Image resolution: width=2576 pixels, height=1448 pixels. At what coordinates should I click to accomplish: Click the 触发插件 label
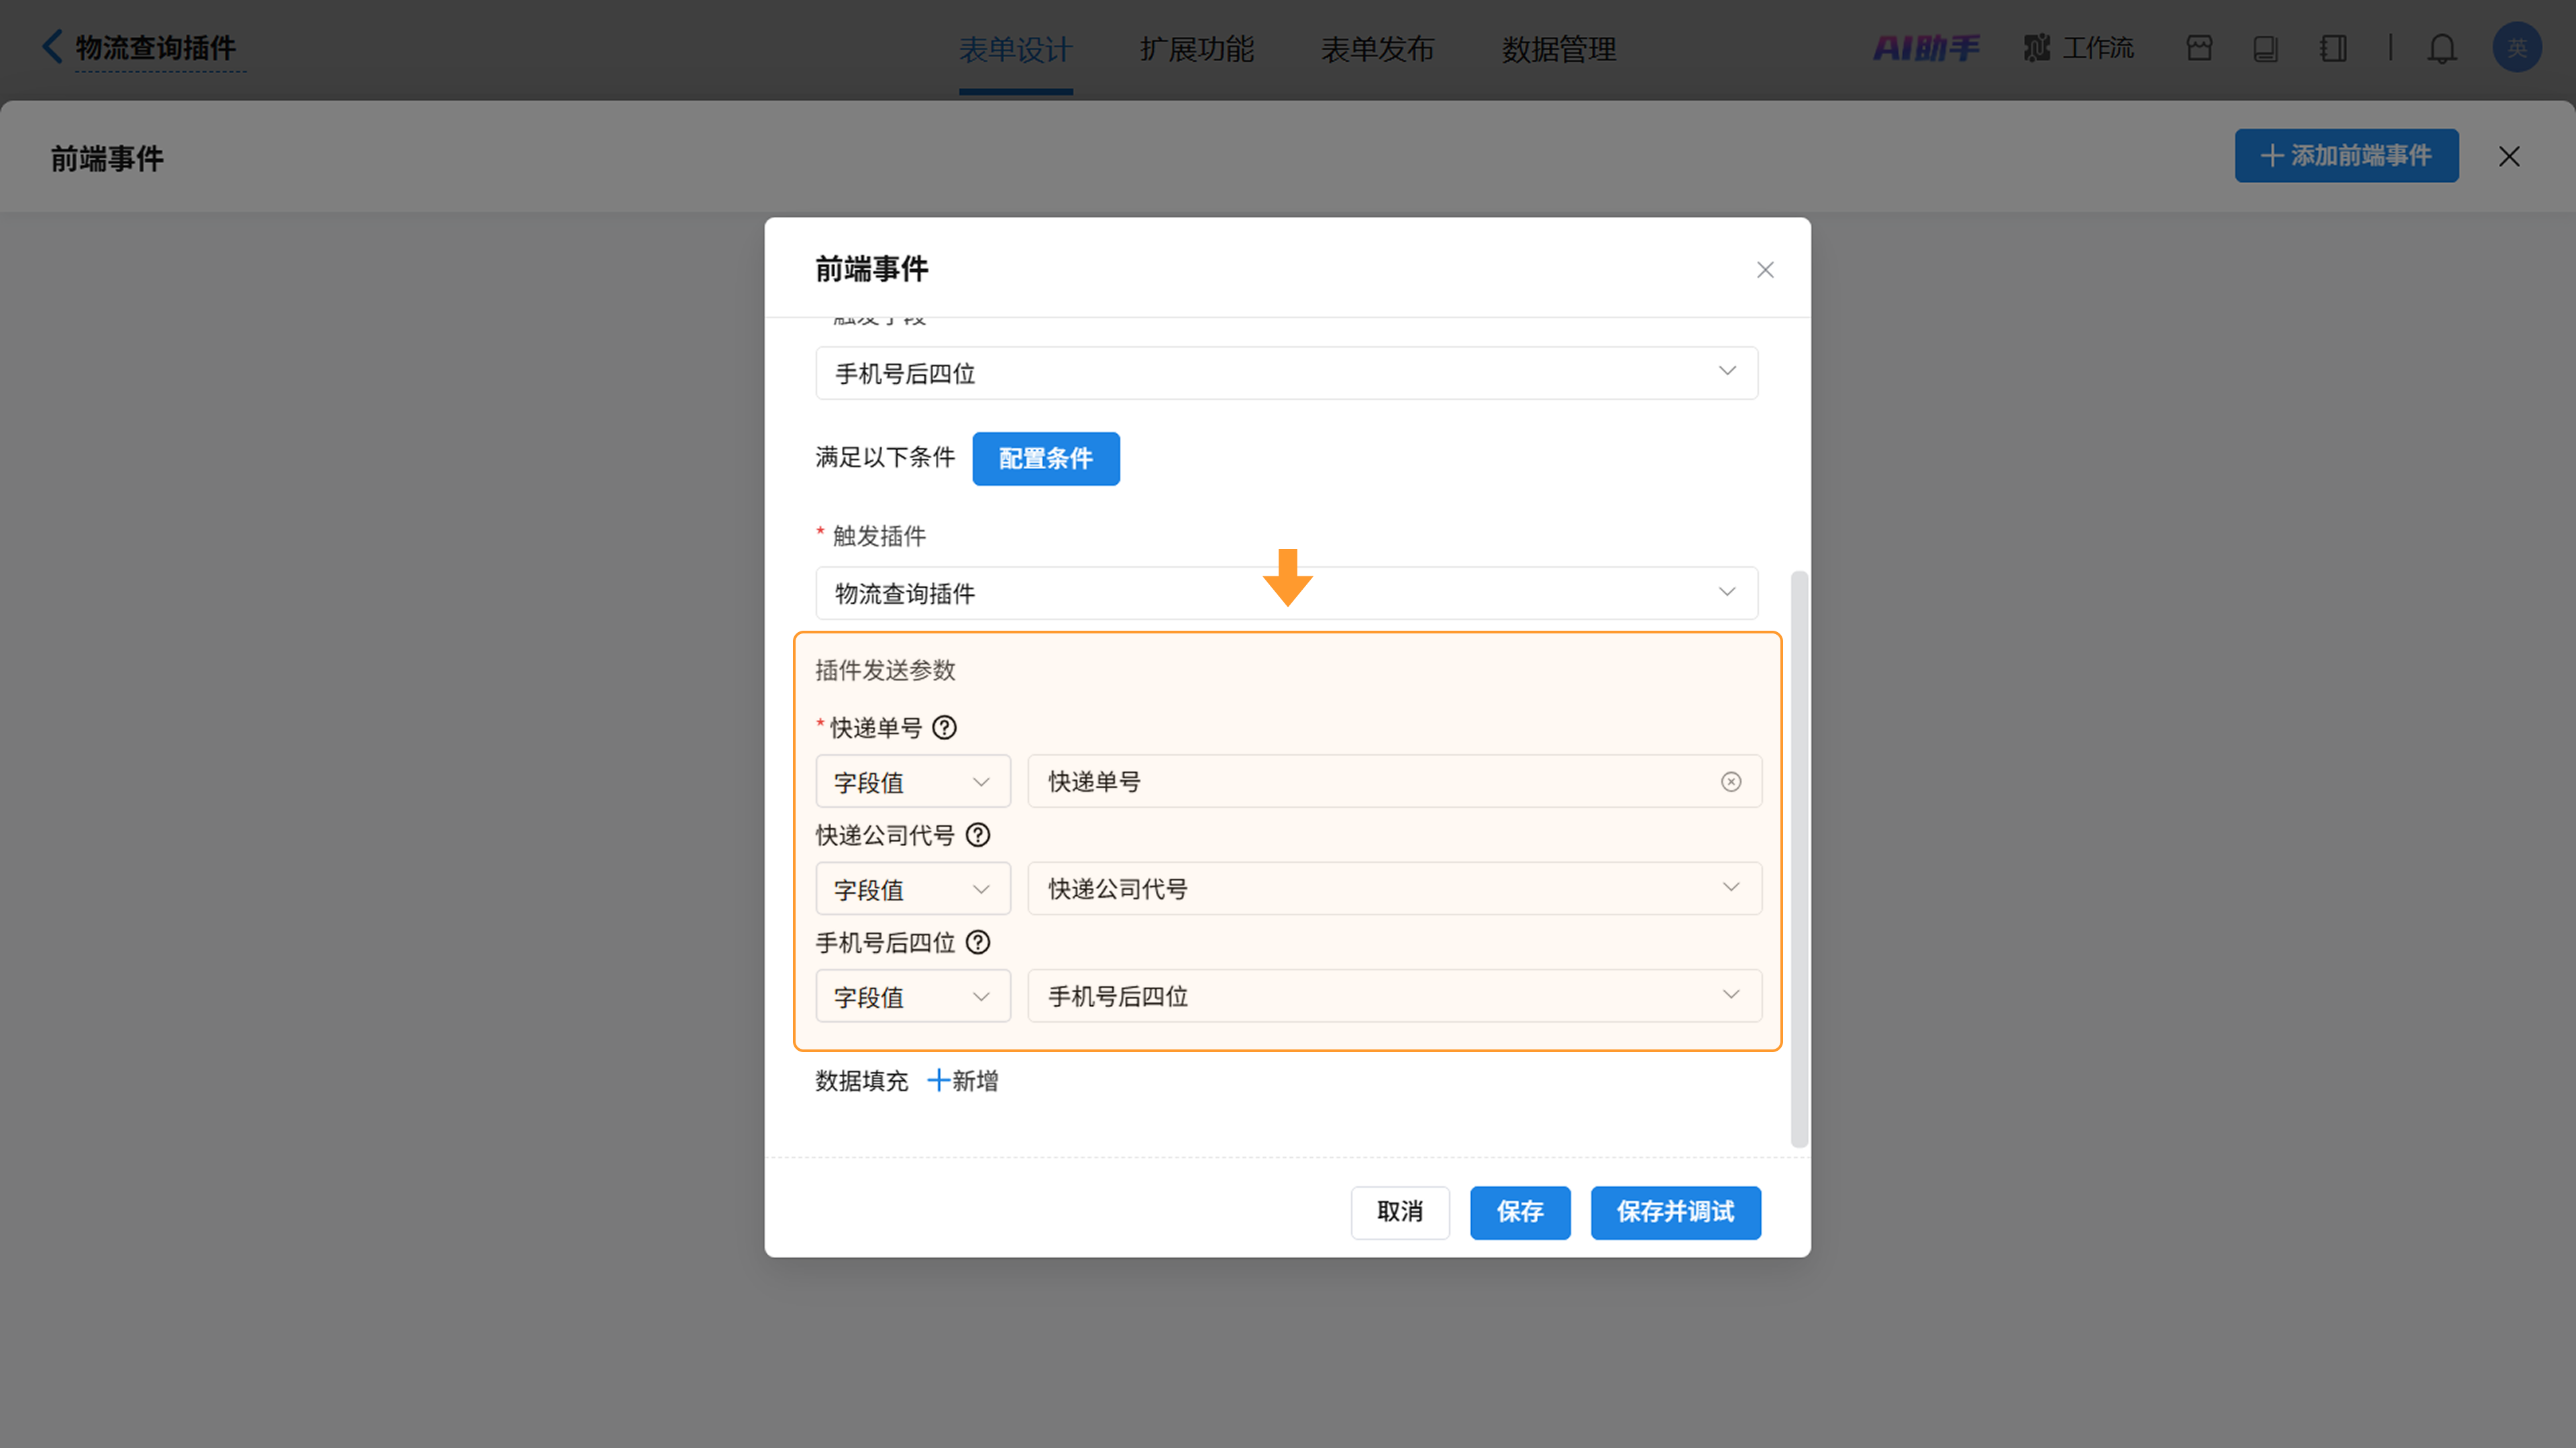(879, 536)
